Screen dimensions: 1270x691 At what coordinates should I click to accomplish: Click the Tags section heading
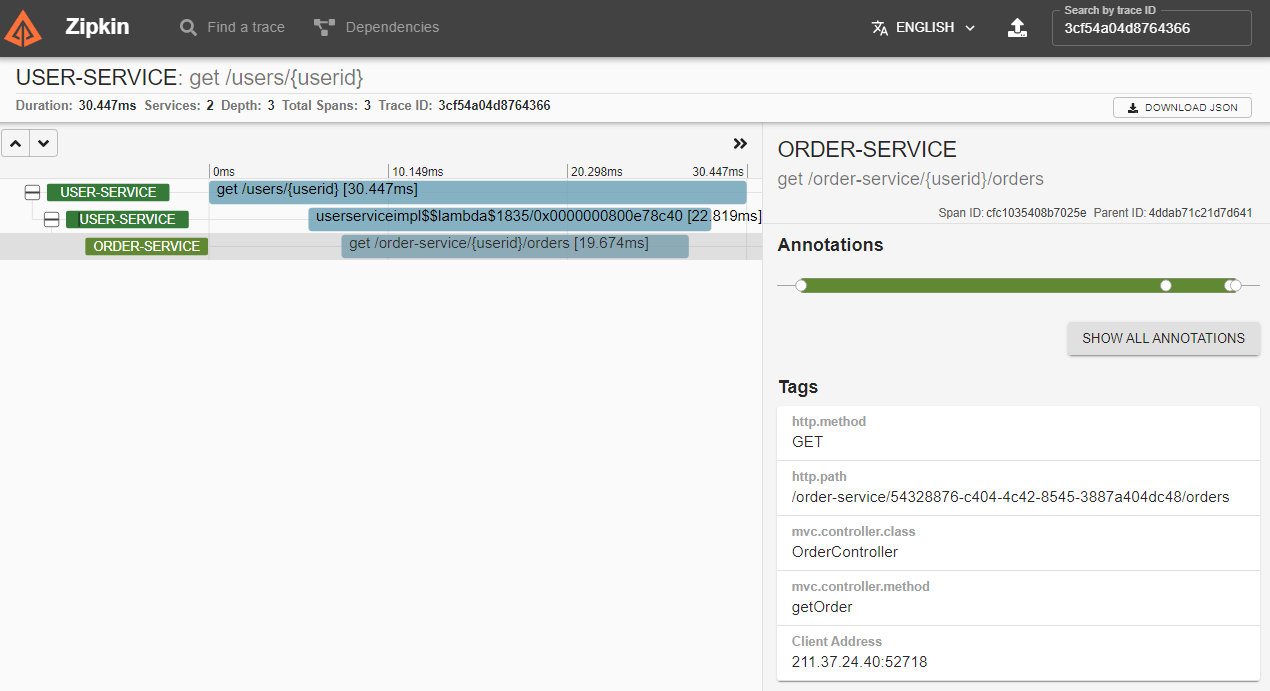click(798, 387)
